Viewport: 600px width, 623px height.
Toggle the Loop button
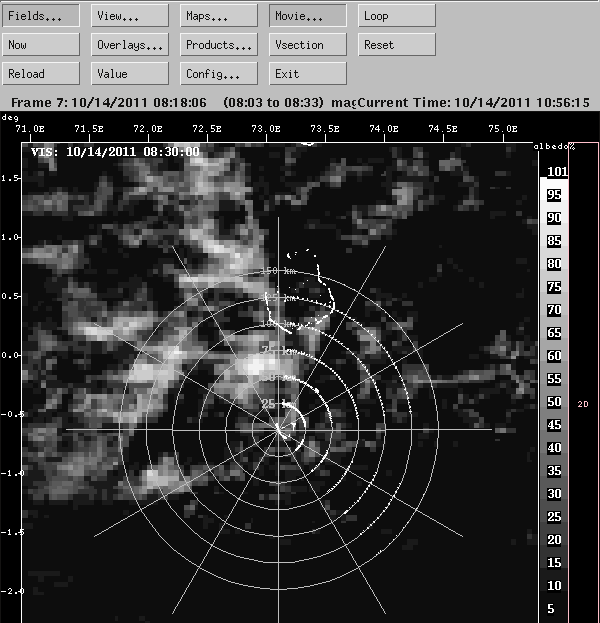(397, 16)
